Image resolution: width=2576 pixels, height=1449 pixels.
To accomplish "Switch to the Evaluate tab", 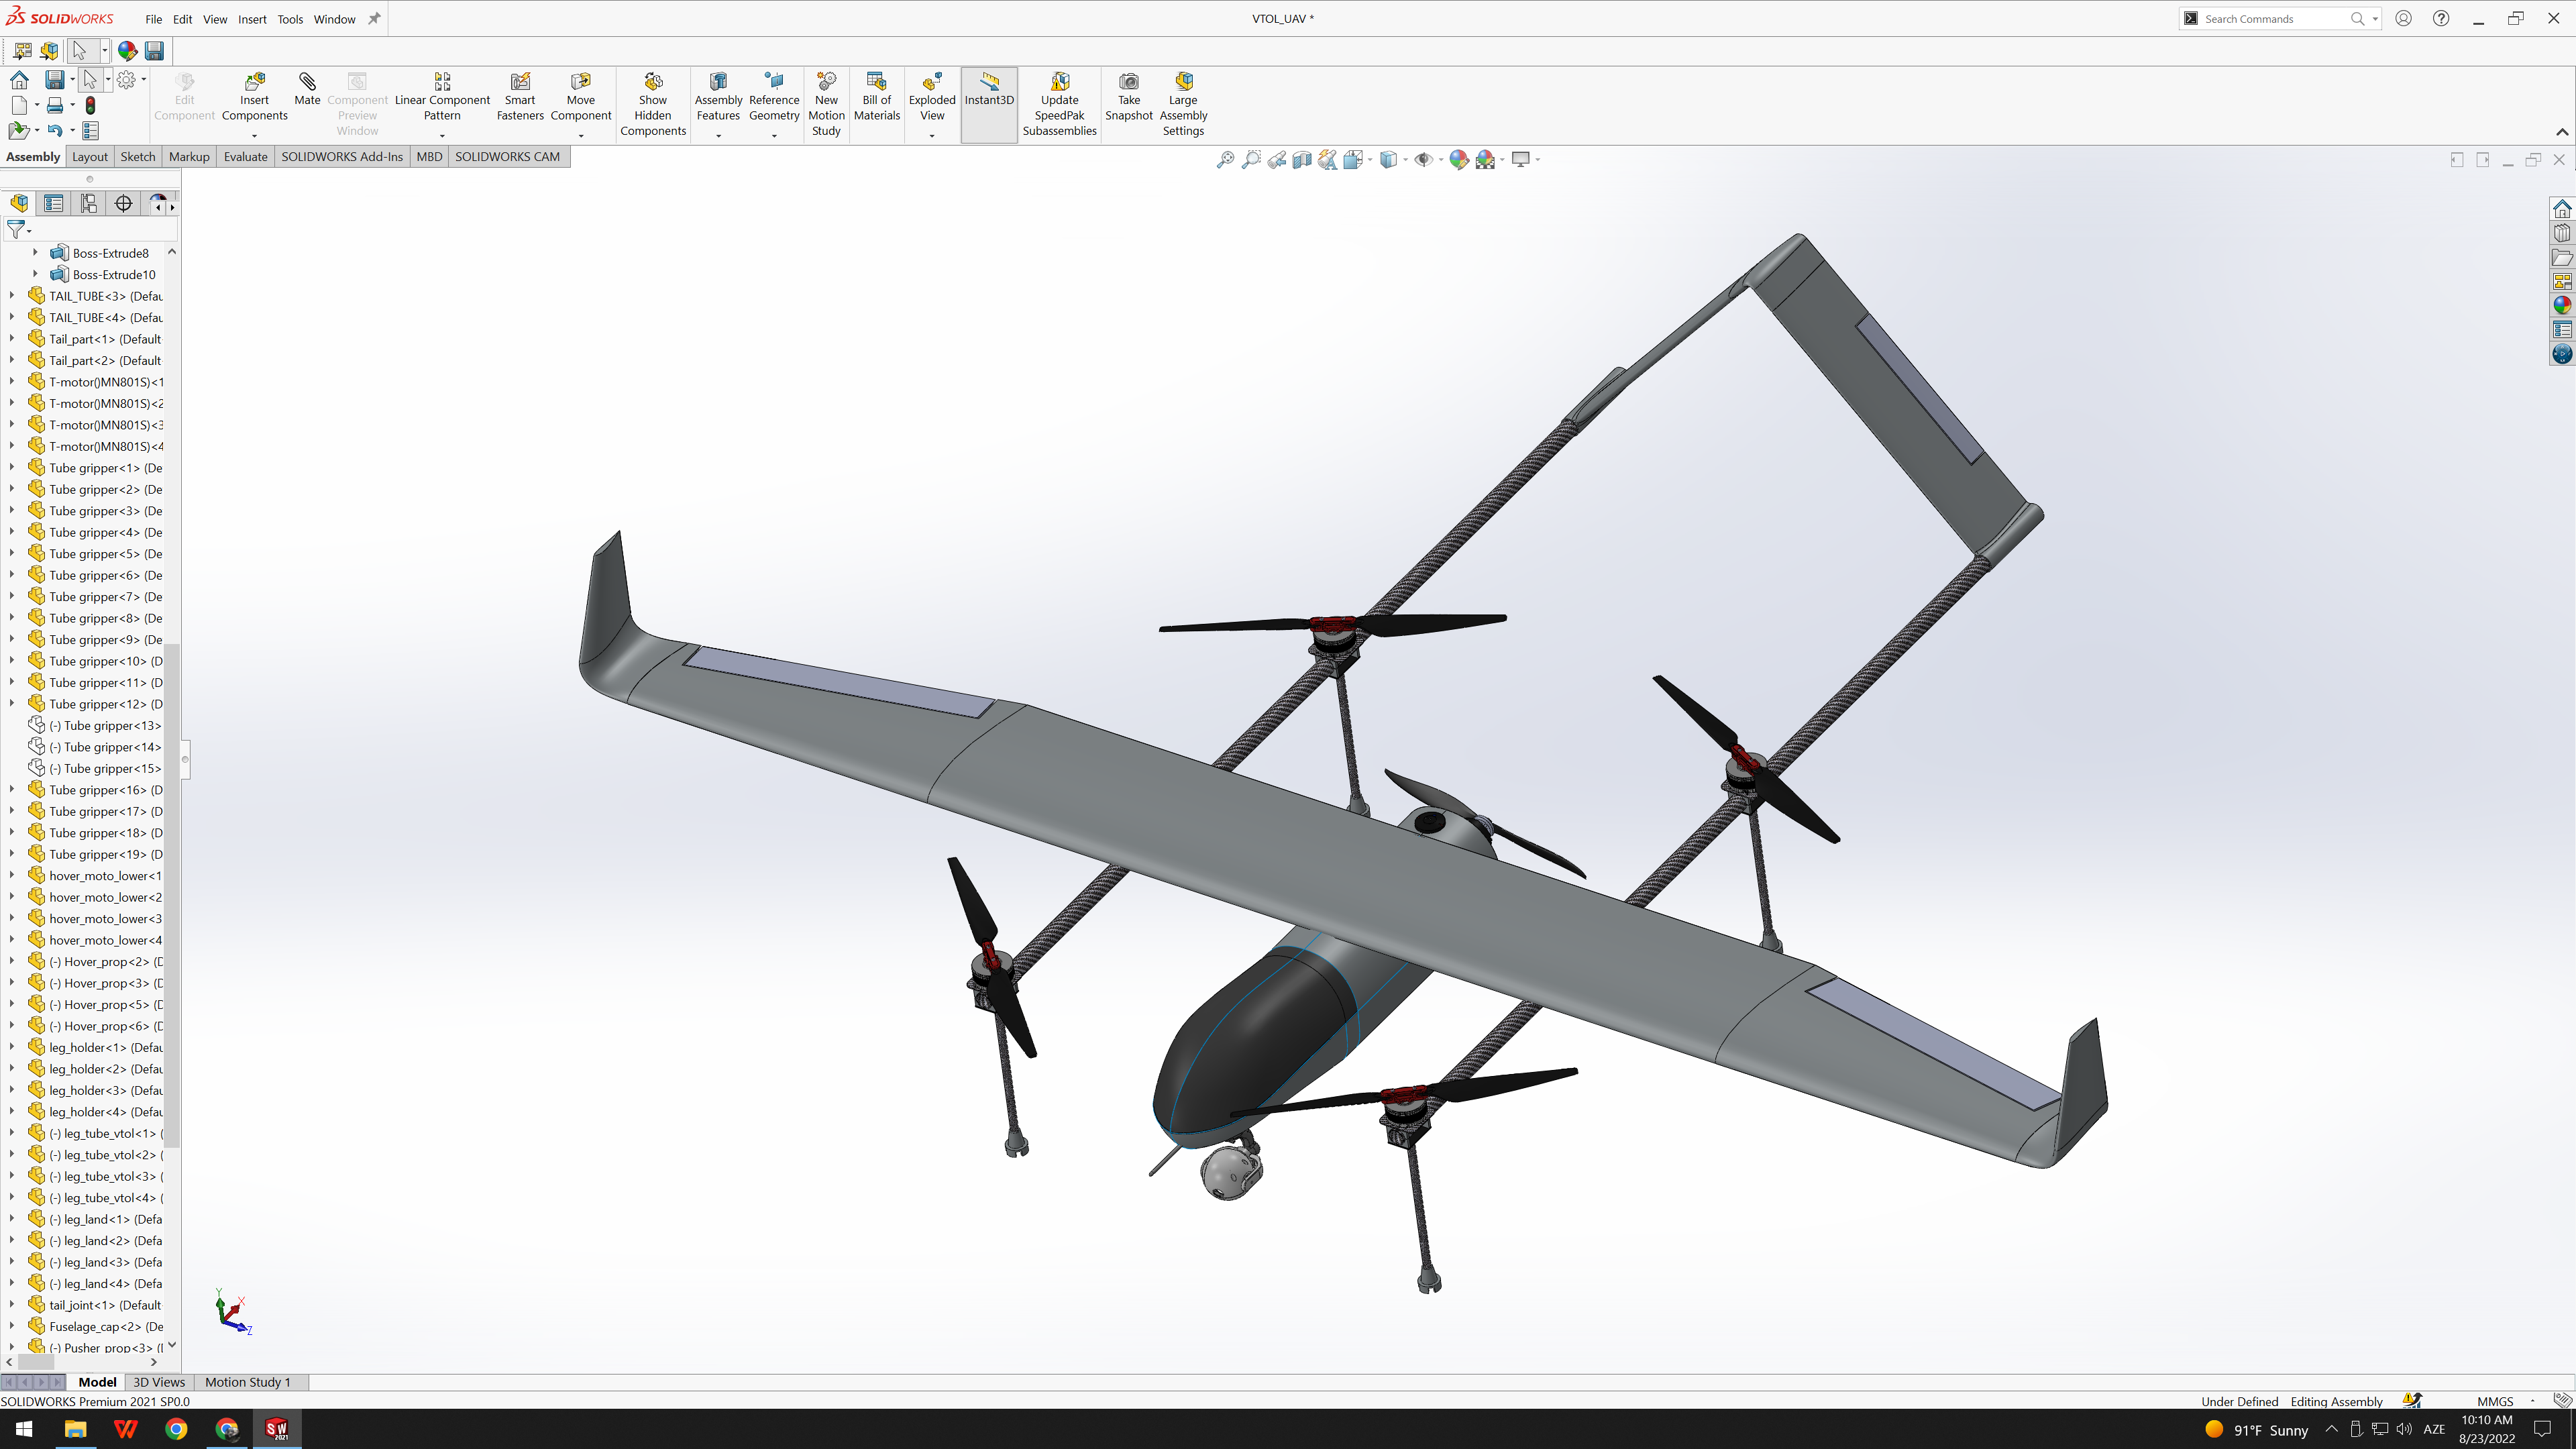I will pyautogui.click(x=245, y=157).
